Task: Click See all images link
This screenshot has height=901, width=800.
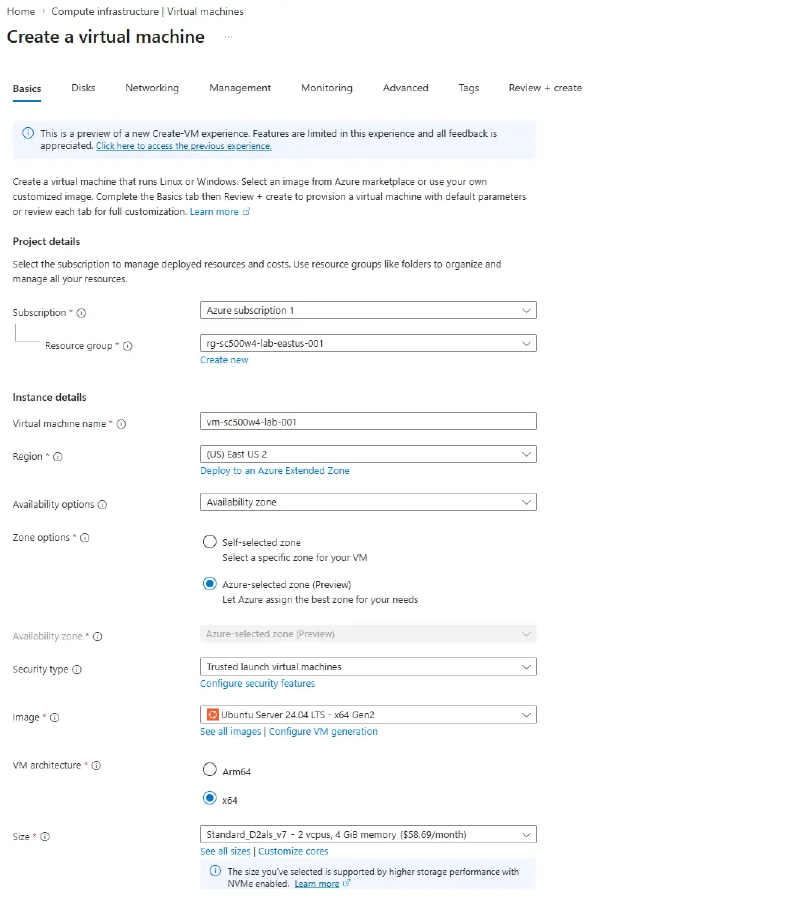Action: (230, 731)
